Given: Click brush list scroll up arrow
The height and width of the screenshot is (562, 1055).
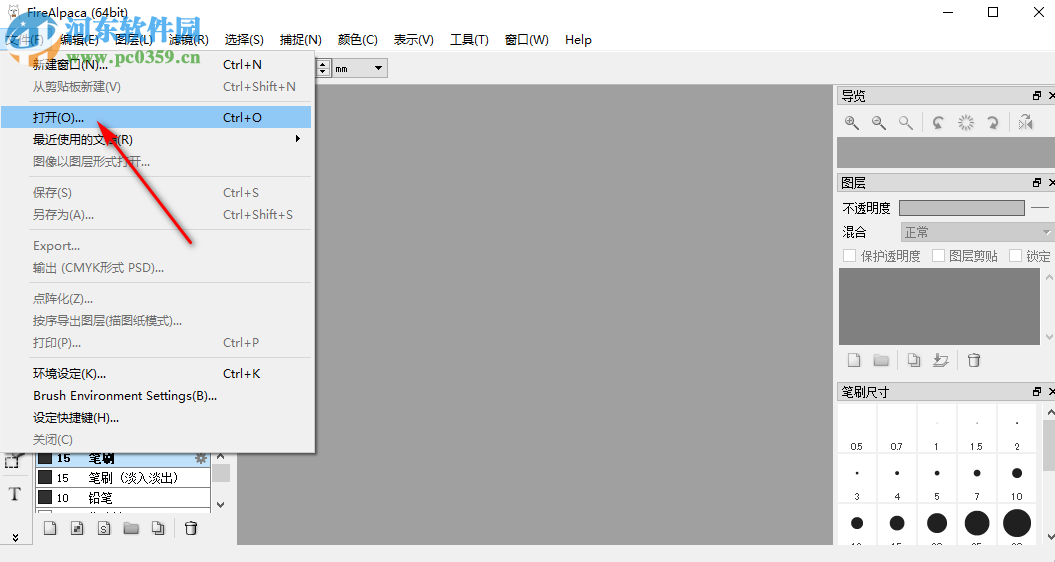Looking at the screenshot, I should point(221,457).
